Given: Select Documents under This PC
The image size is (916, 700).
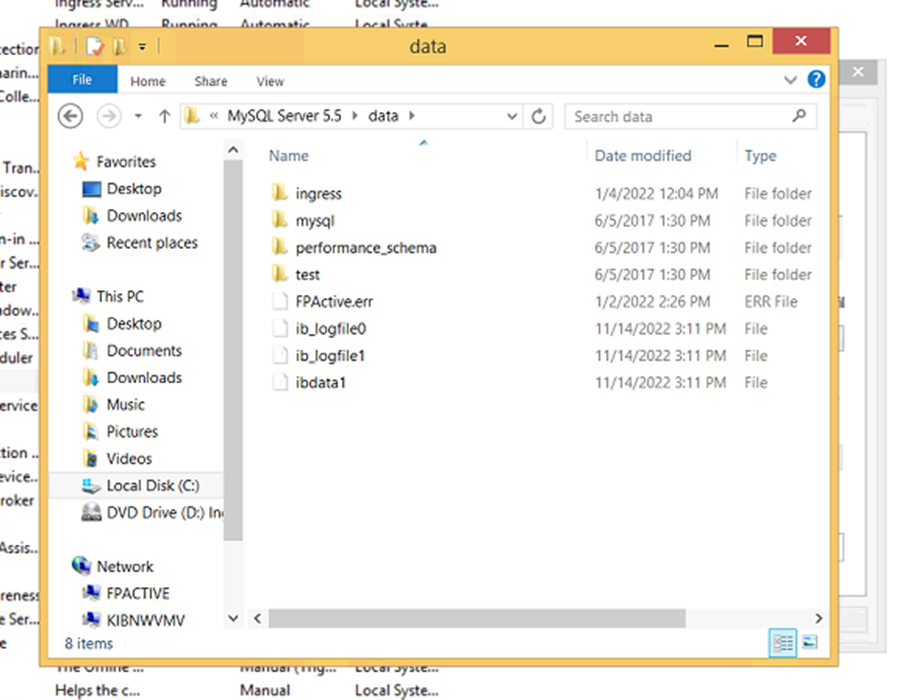Looking at the screenshot, I should pyautogui.click(x=144, y=350).
